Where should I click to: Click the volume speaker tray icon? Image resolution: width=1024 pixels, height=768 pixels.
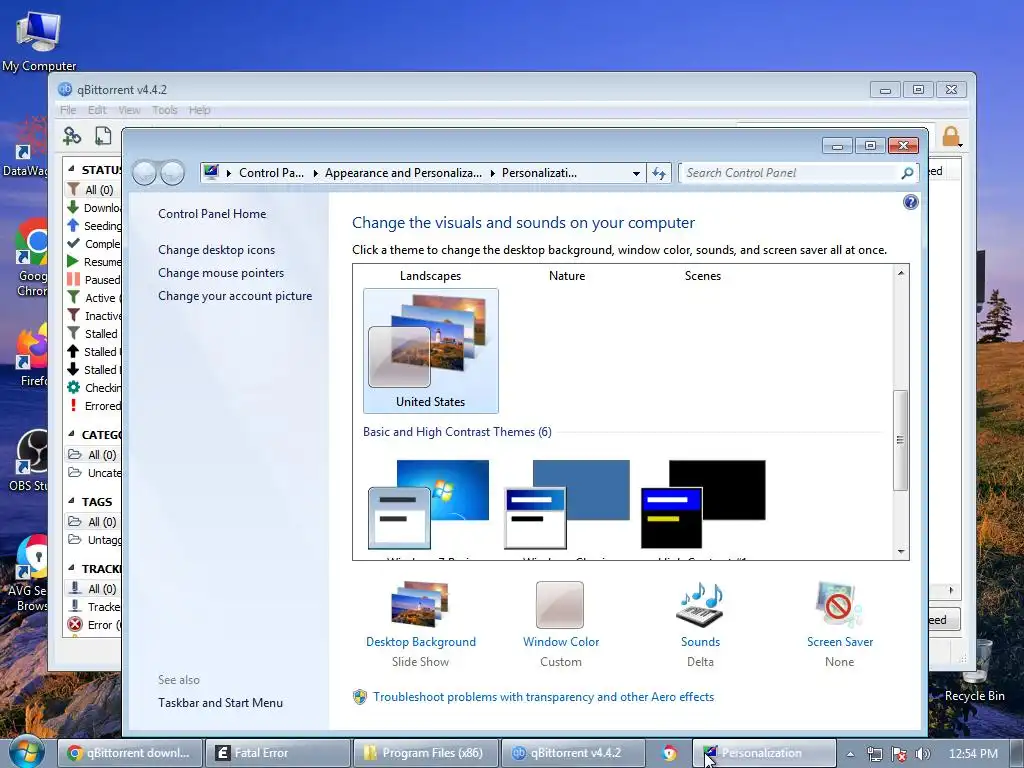922,754
